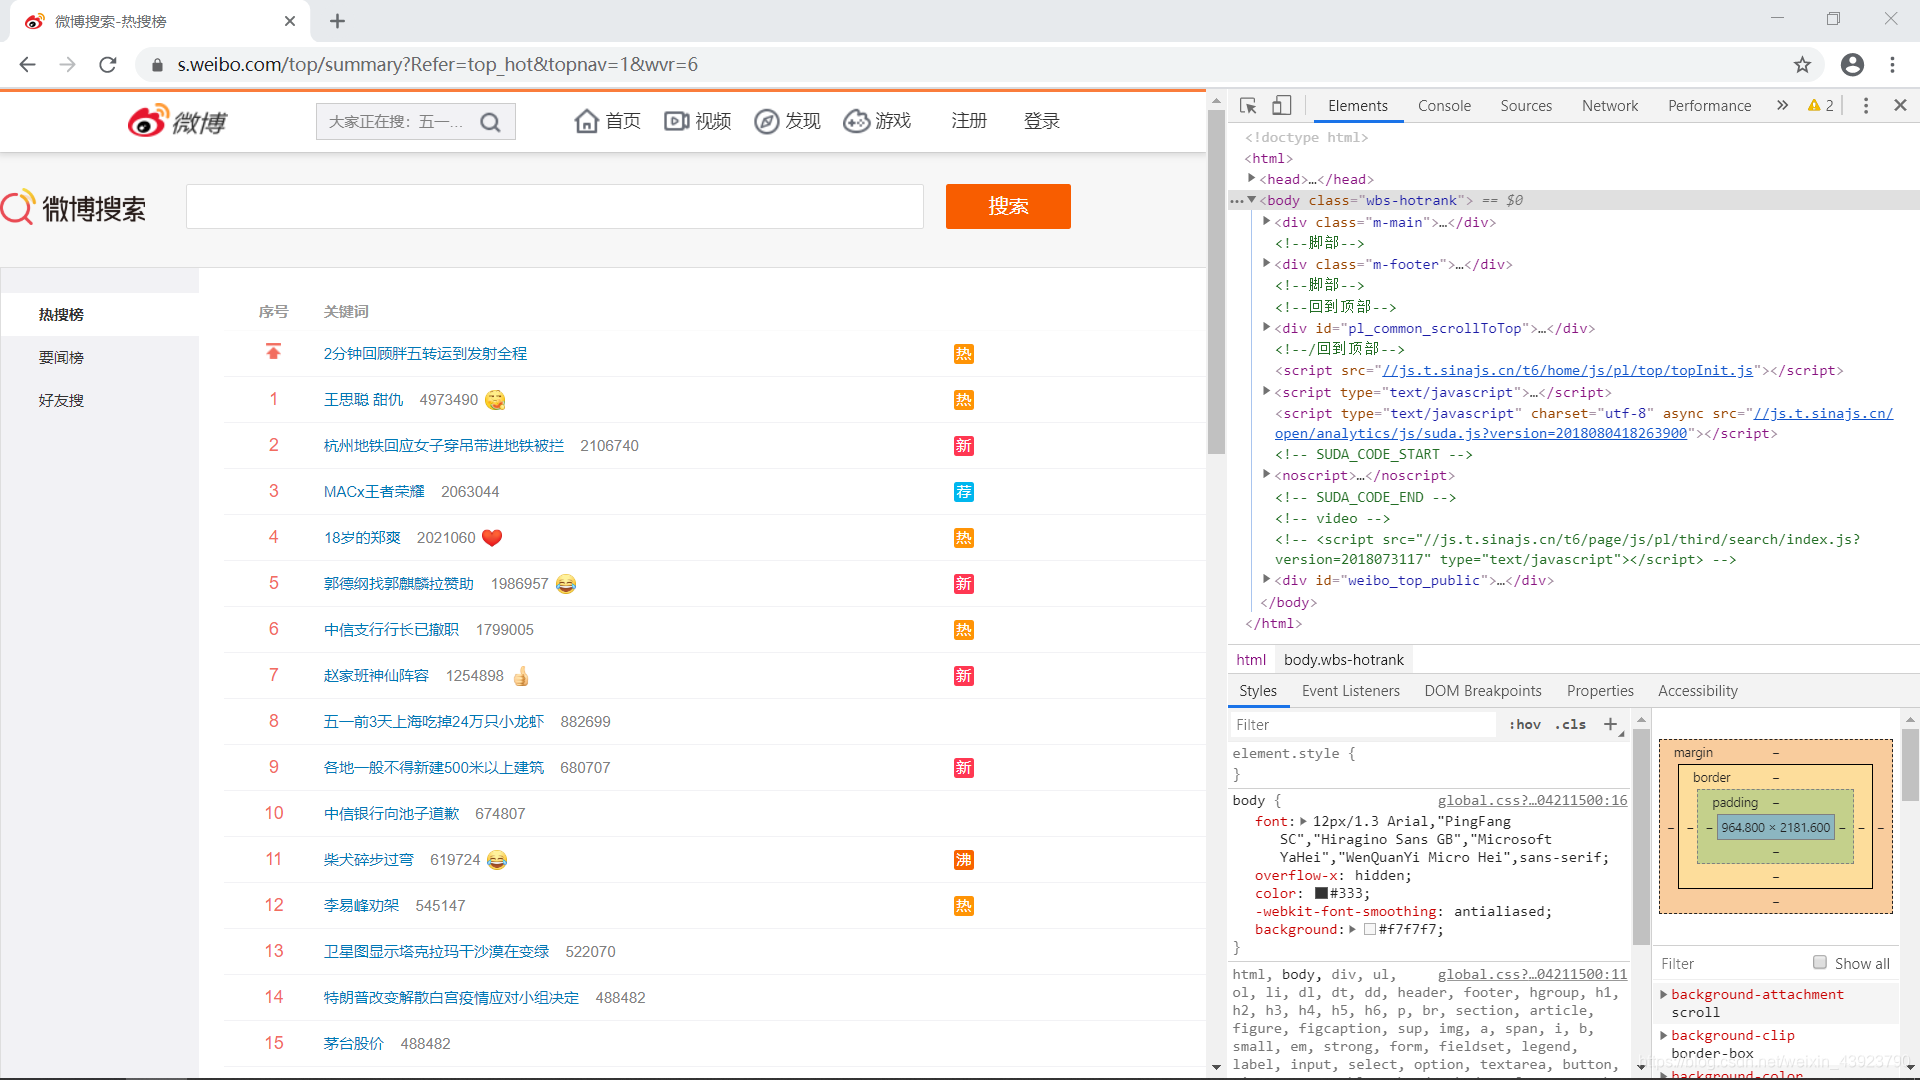Expand the head element node
The image size is (1920, 1080).
pos(1251,178)
